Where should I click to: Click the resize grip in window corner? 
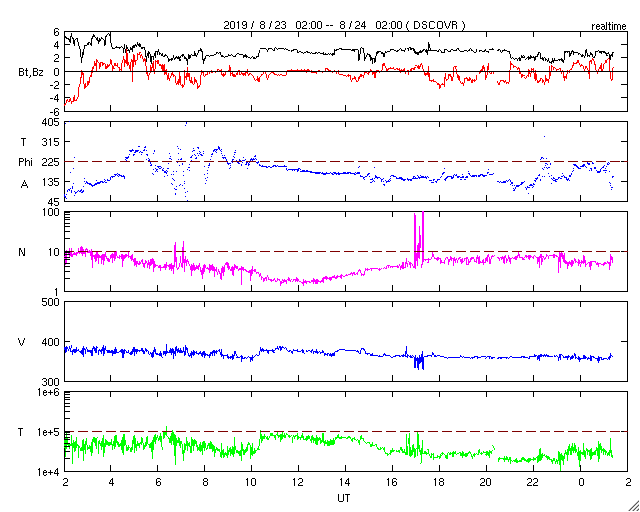(633, 505)
